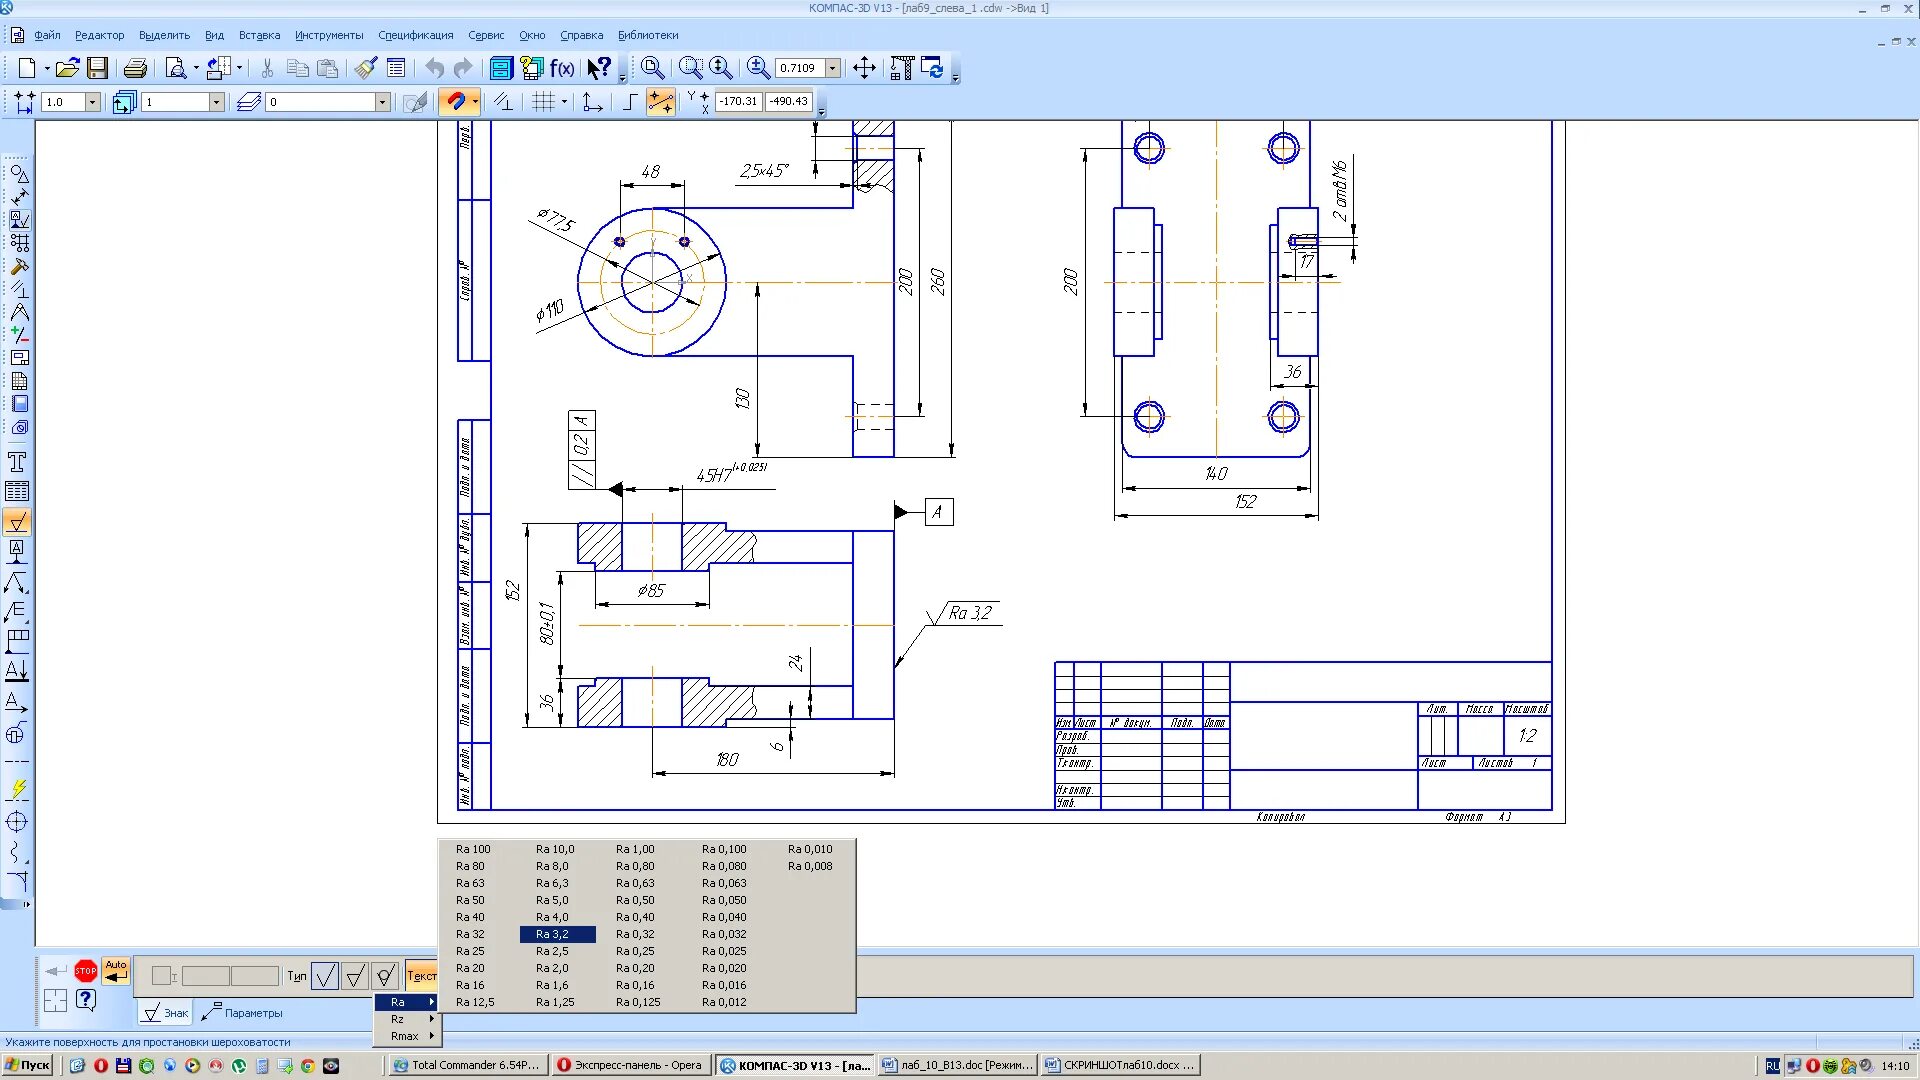Choose Ra 0,80 from roughness list
The width and height of the screenshot is (1920, 1080).
pos(635,866)
